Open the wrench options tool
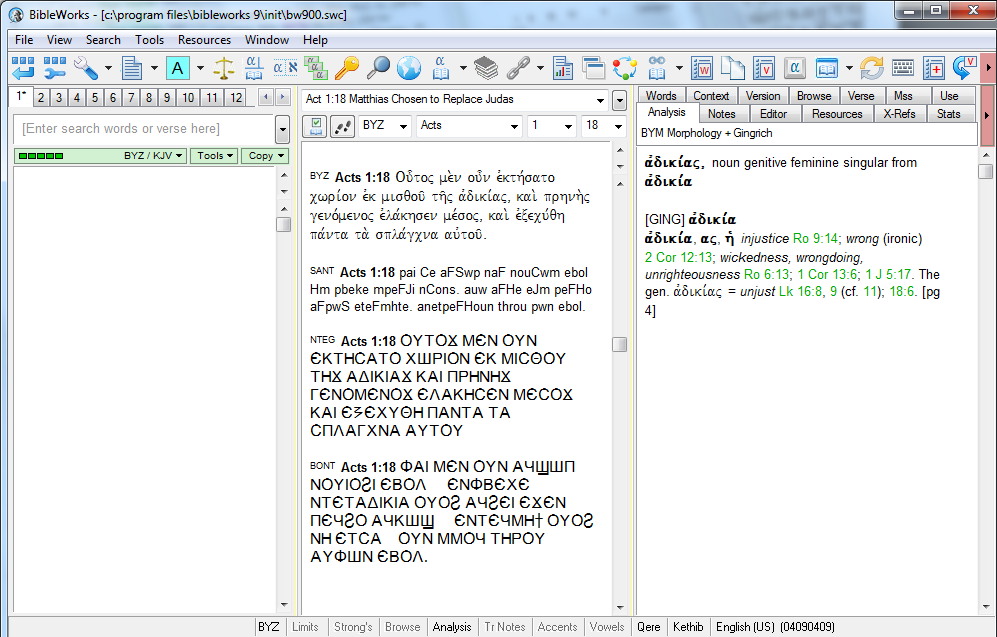The width and height of the screenshot is (997, 637). pyautogui.click(x=86, y=67)
